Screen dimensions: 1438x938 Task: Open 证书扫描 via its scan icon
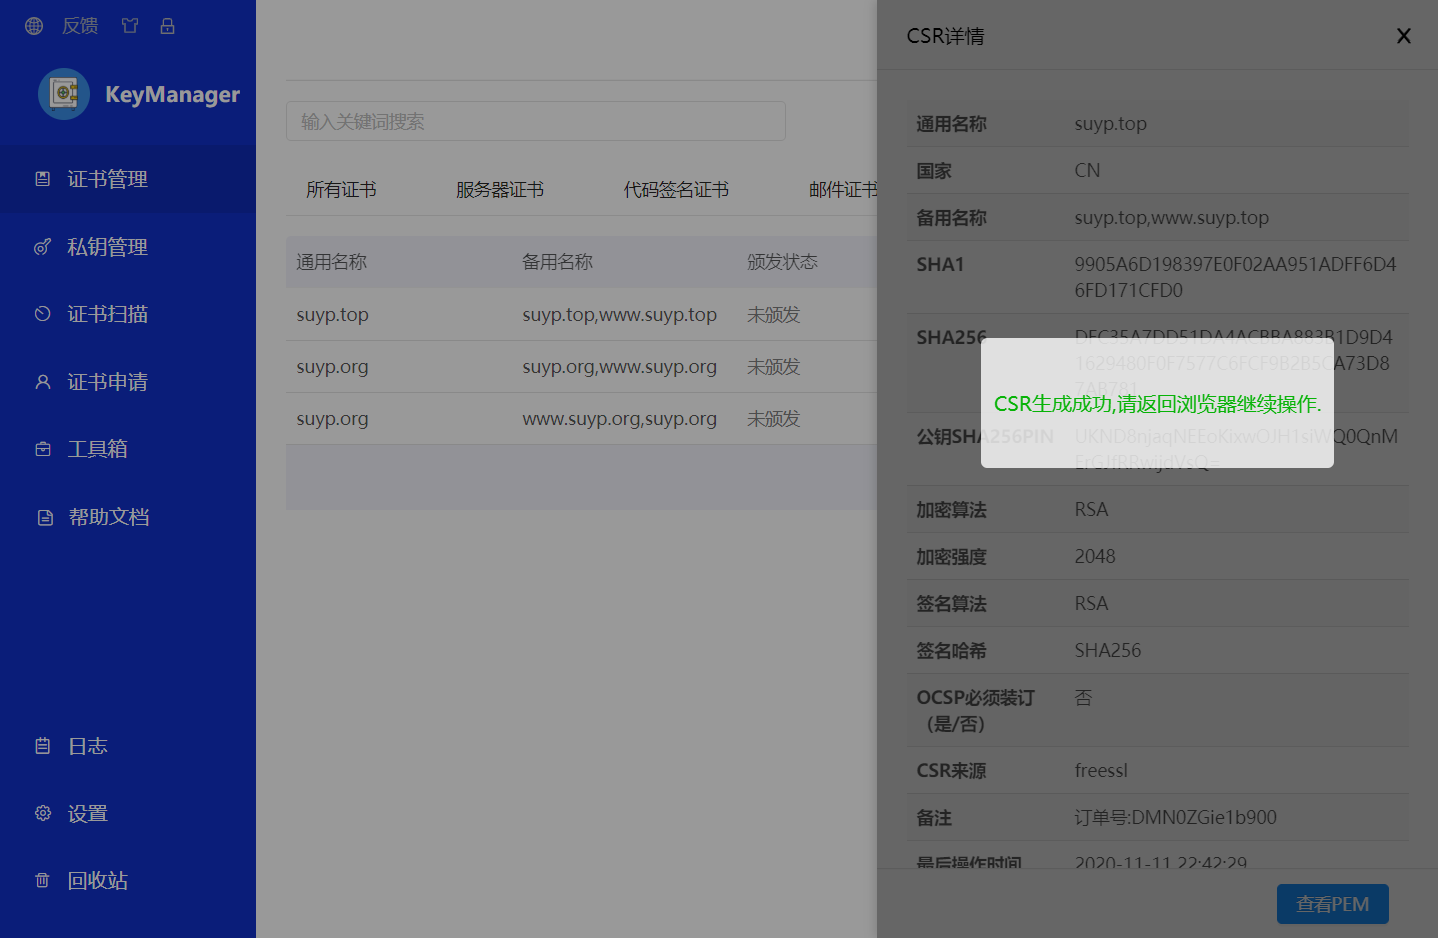[42, 313]
